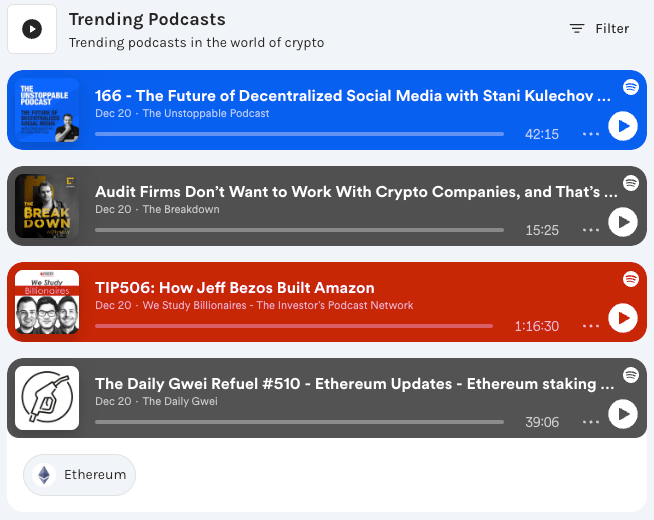Open title 'The Daily Gwei Refuel #510'
This screenshot has height=520, width=654.
pos(355,384)
